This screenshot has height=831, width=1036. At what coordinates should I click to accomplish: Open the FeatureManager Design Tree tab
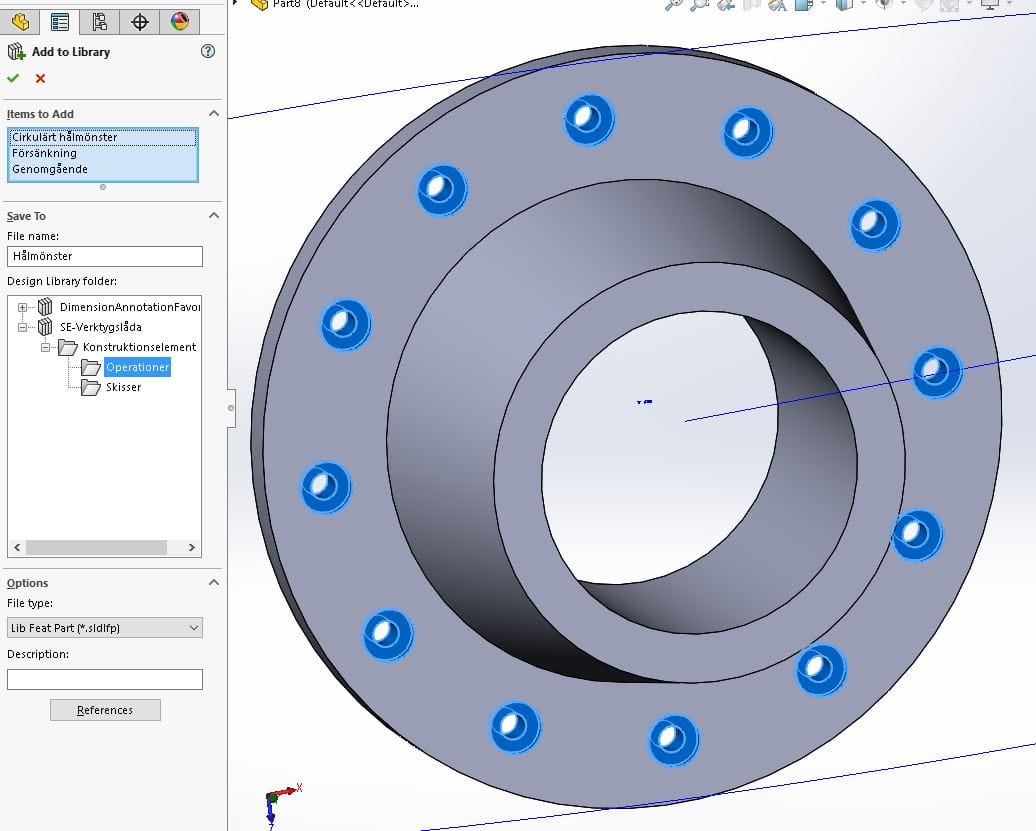pos(20,22)
